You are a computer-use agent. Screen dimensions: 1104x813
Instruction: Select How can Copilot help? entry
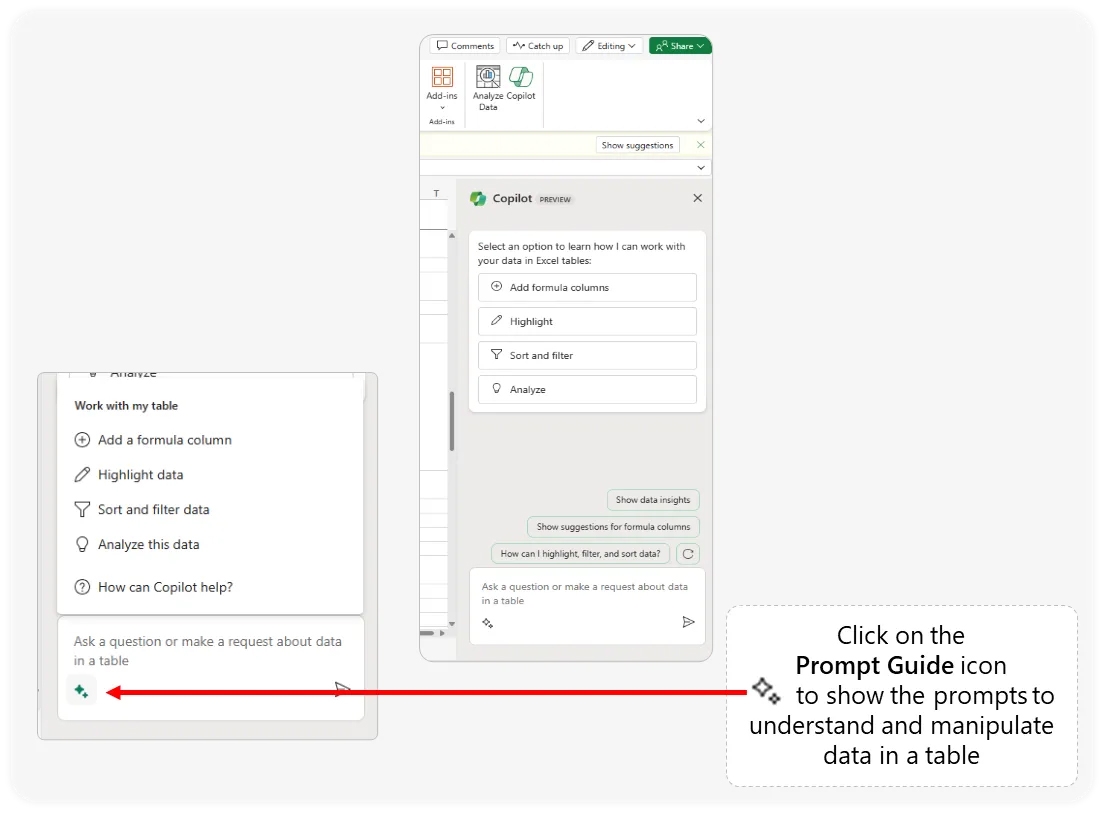[x=165, y=588]
